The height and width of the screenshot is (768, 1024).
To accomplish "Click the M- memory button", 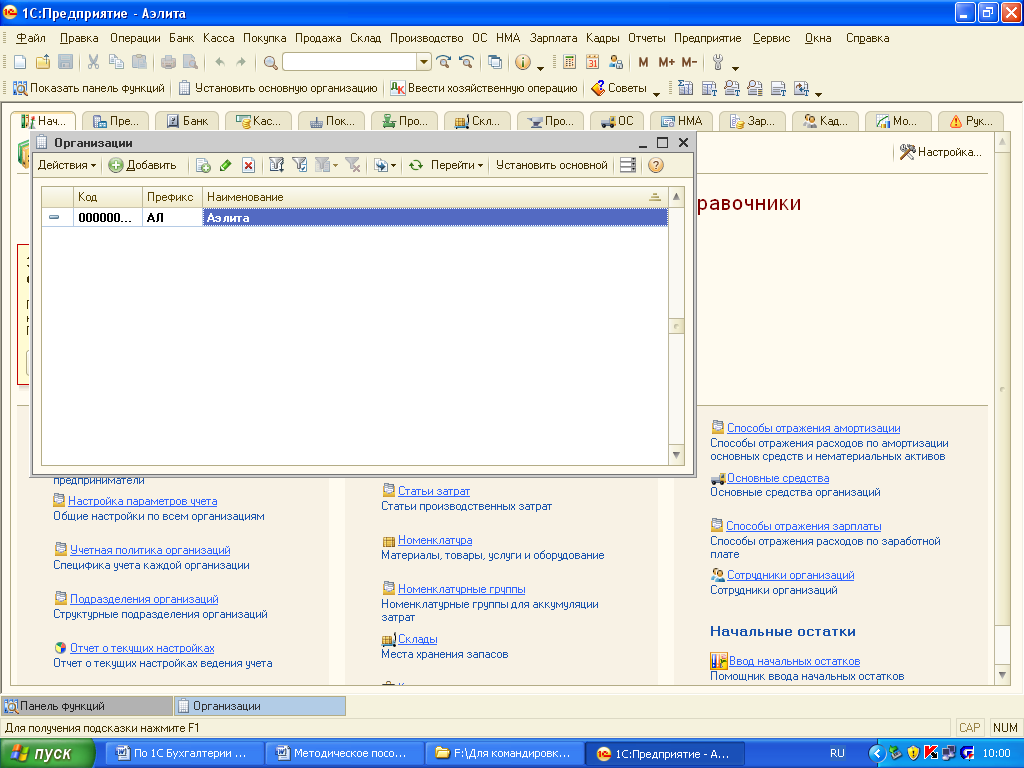I will click(x=689, y=62).
